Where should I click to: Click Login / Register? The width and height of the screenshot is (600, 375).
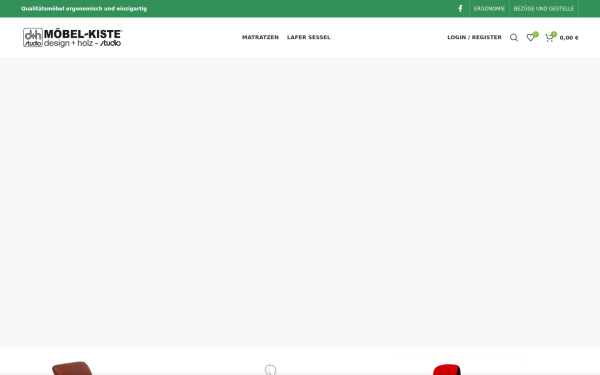(474, 37)
